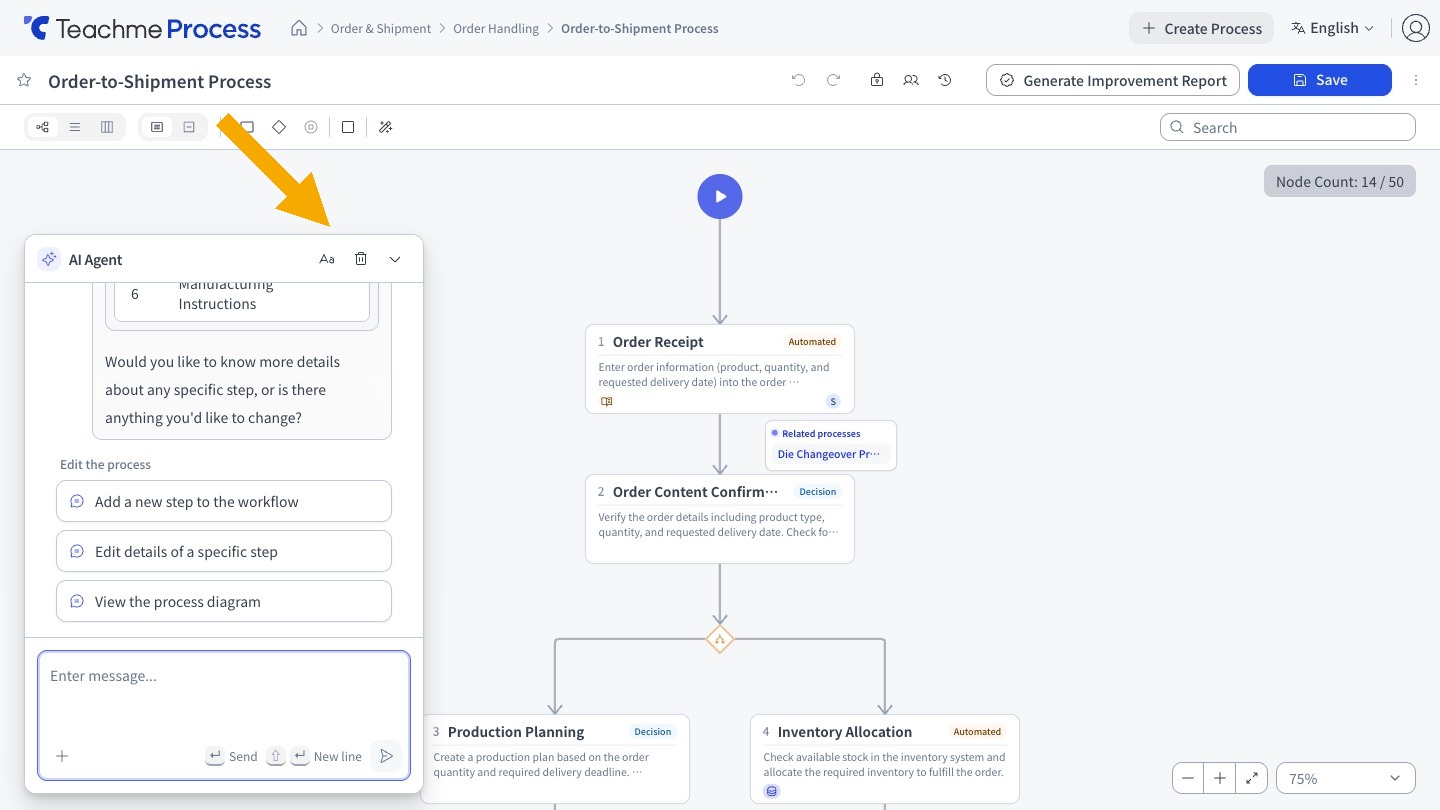Open the AI magic wand tool
Viewport: 1440px width, 810px height.
click(x=386, y=127)
